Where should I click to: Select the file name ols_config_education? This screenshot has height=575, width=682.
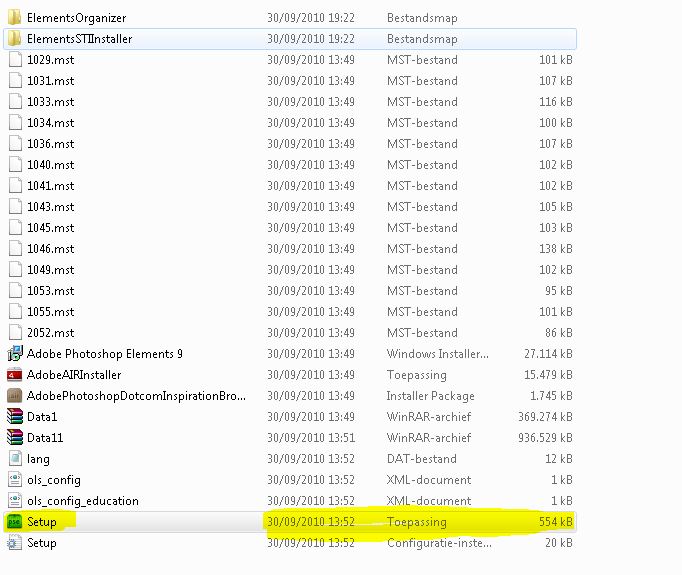(83, 501)
